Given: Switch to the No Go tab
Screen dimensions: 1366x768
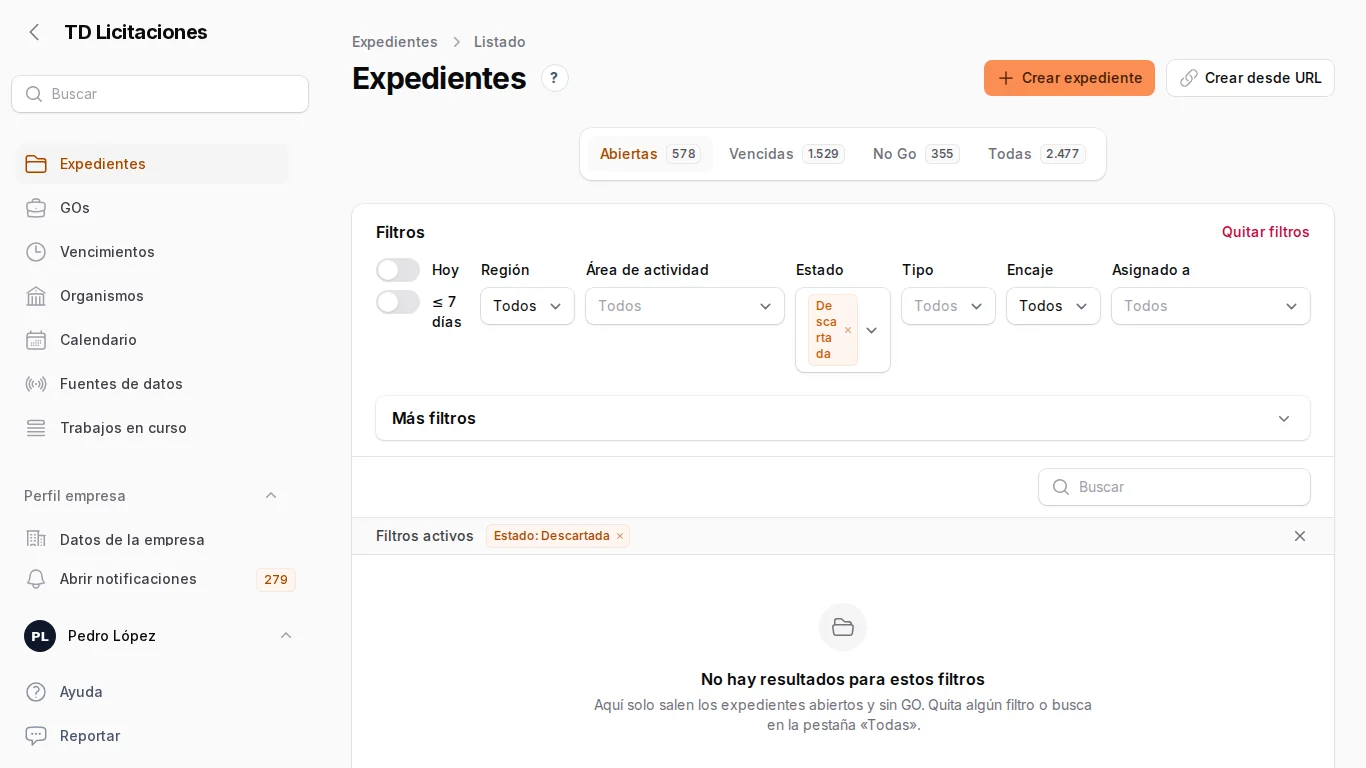Looking at the screenshot, I should 916,154.
